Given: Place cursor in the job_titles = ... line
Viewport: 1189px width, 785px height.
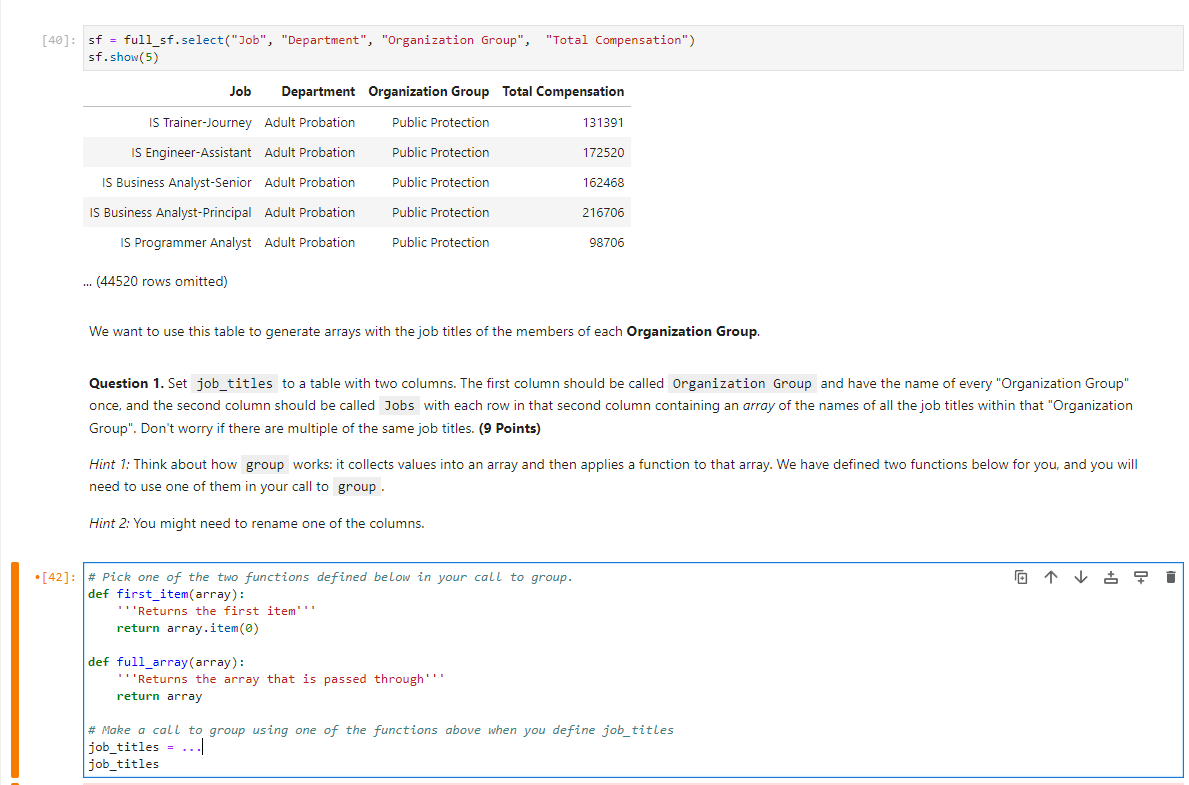Looking at the screenshot, I should pyautogui.click(x=146, y=747).
